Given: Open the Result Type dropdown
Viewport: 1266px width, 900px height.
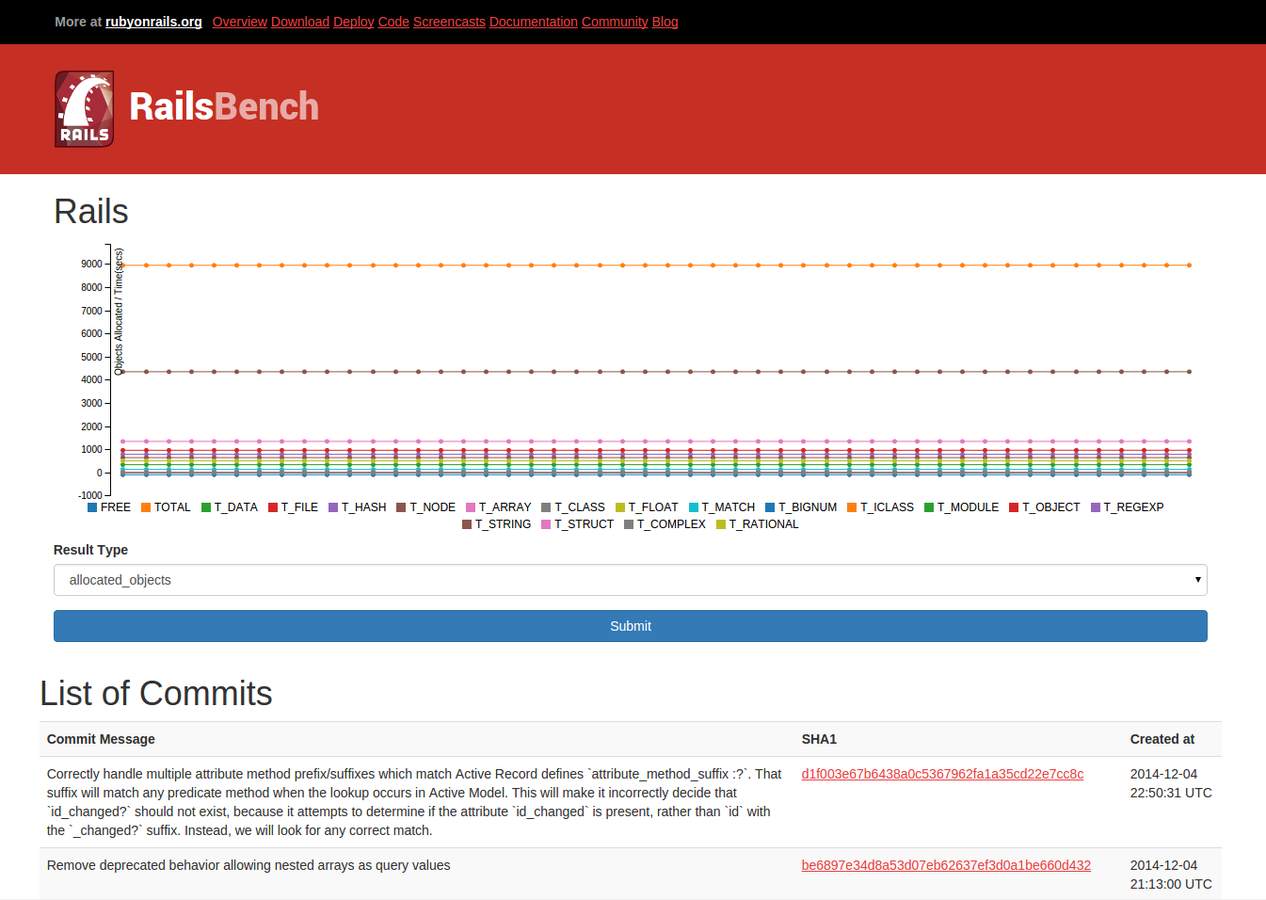Looking at the screenshot, I should click(630, 580).
